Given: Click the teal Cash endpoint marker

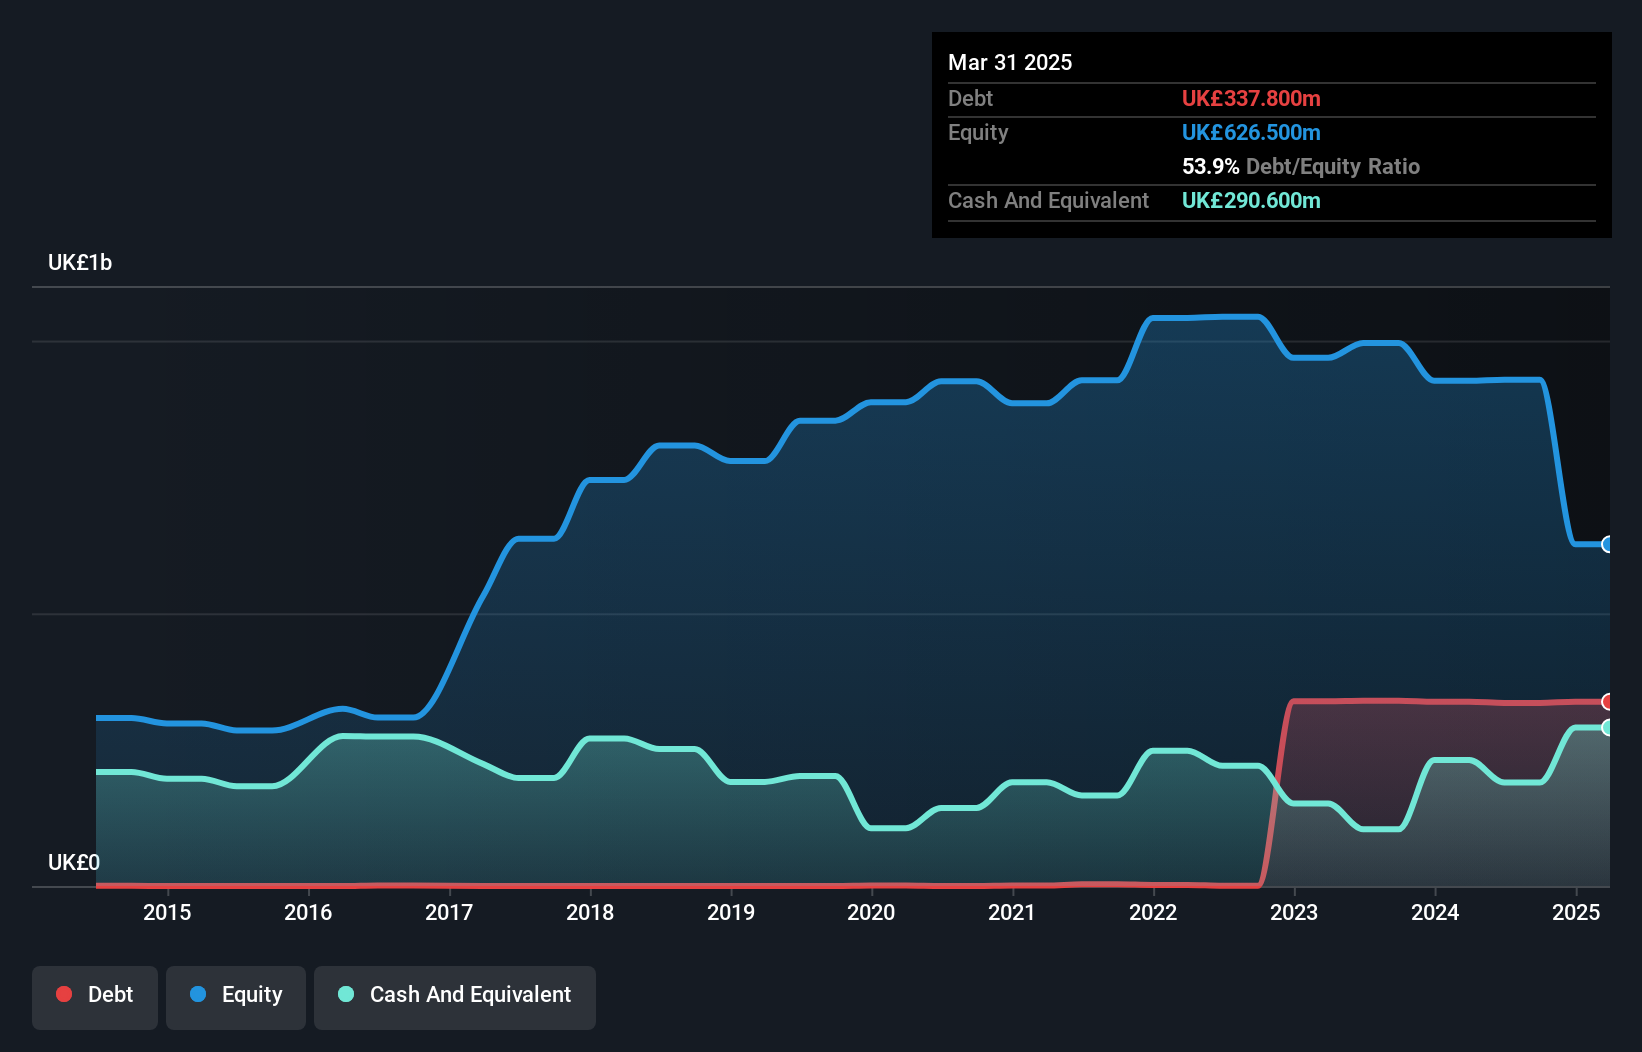Looking at the screenshot, I should pos(1608,727).
